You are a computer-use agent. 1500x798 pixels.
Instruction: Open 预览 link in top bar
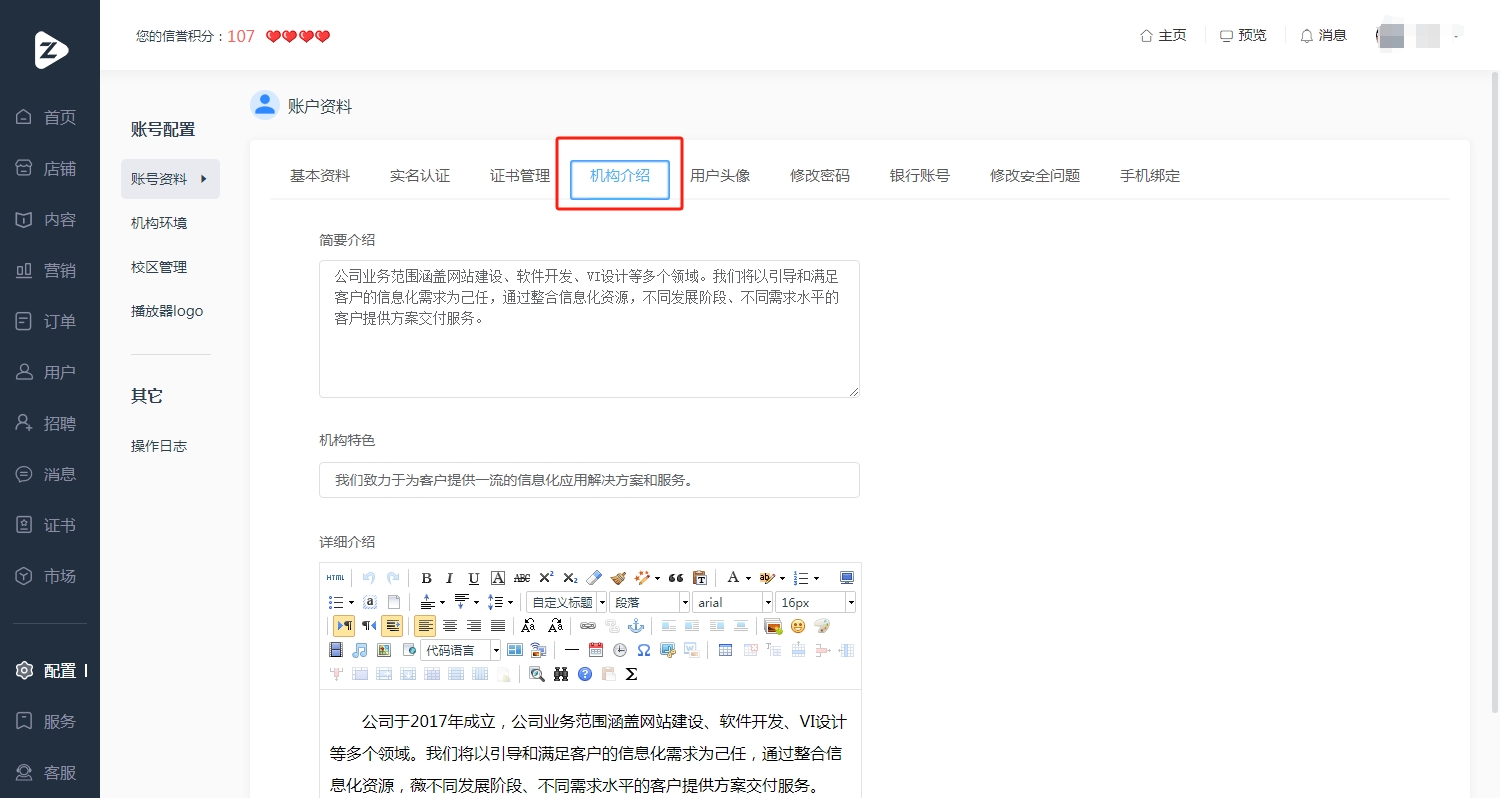(1243, 35)
